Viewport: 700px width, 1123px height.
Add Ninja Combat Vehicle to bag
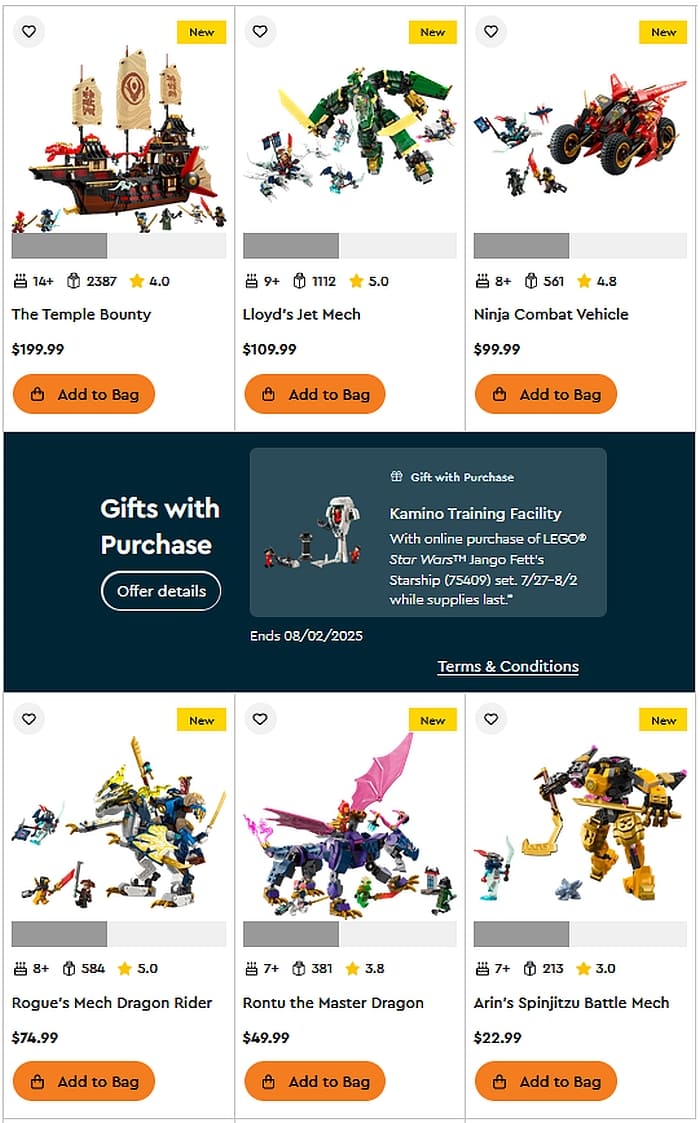[x=546, y=394]
